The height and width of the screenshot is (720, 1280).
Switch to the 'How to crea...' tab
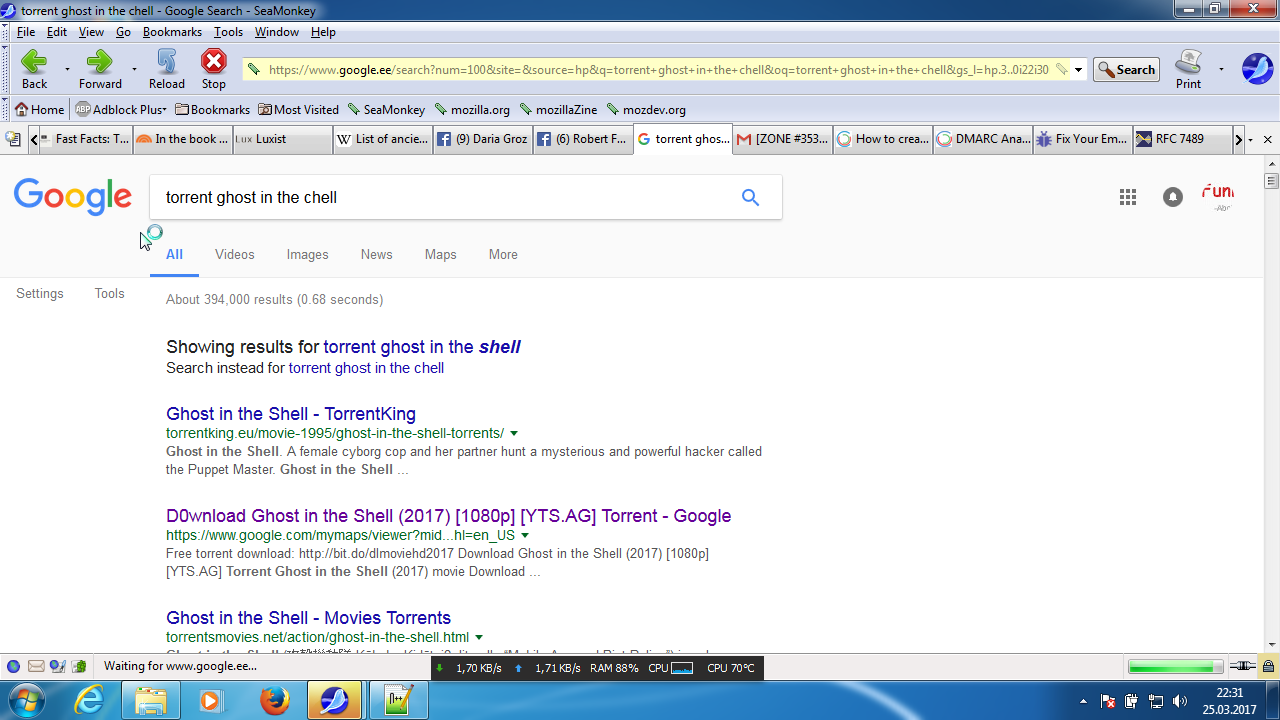pos(882,139)
